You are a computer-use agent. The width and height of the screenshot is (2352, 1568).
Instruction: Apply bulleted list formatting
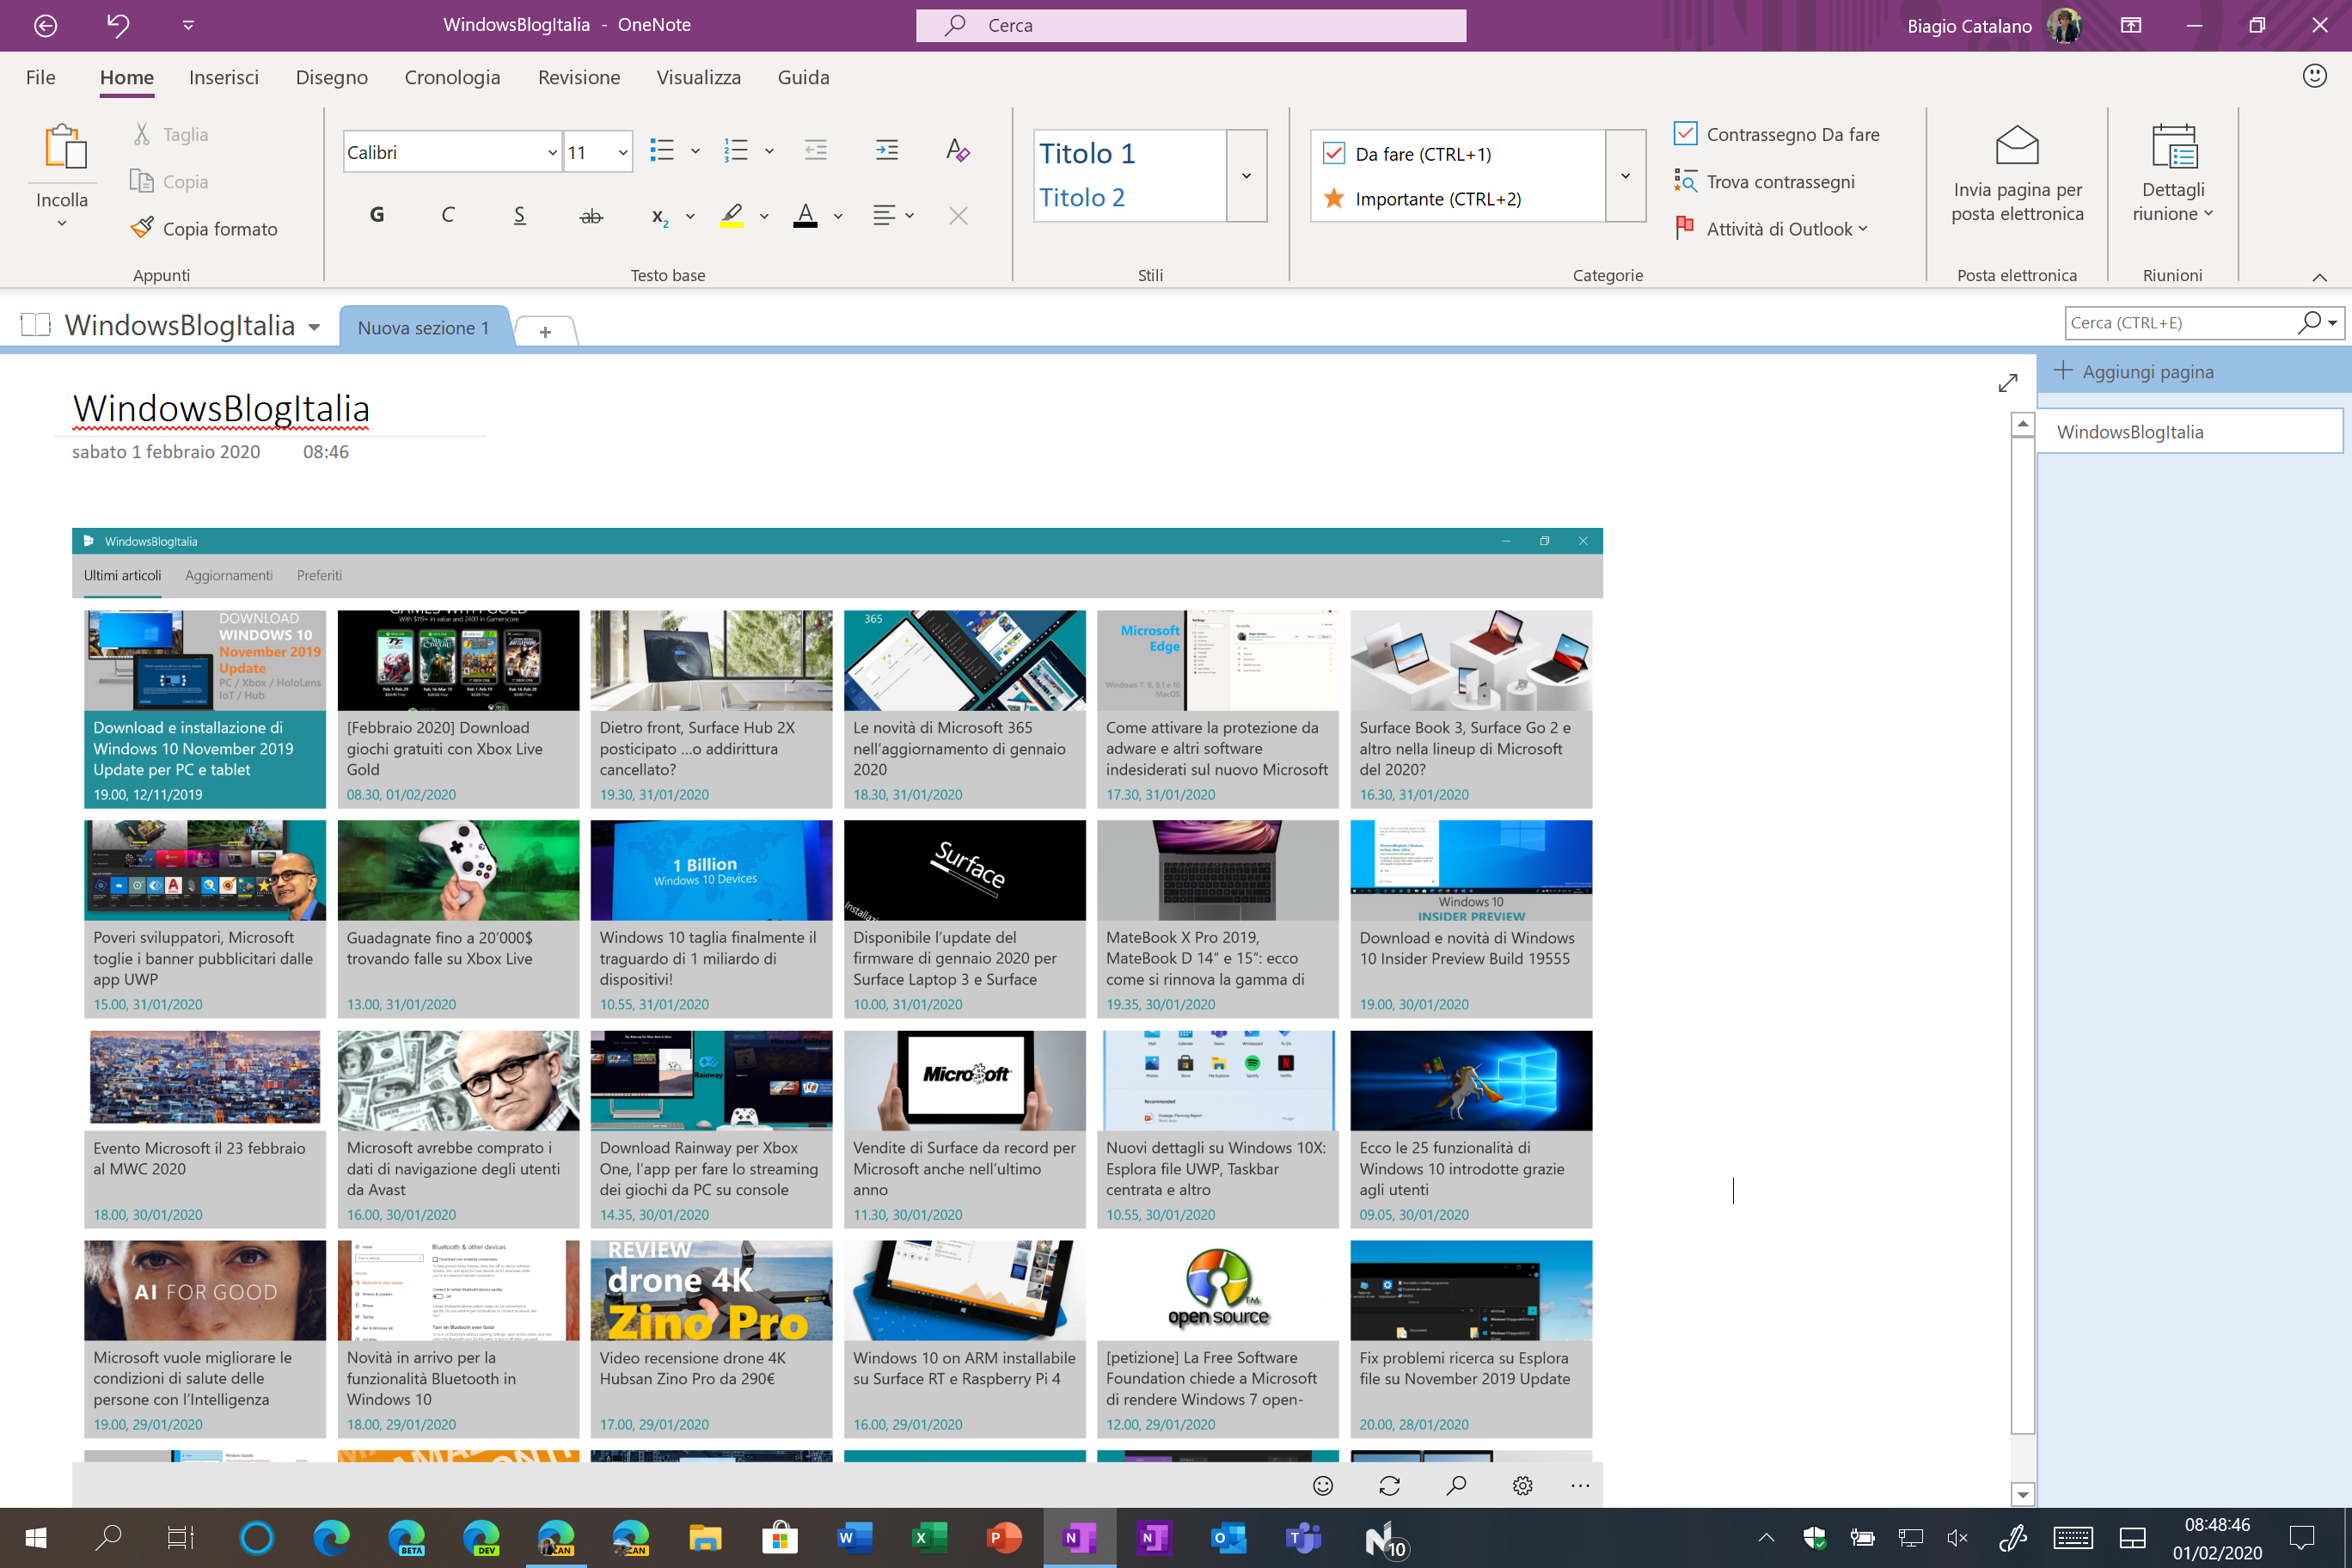point(662,151)
